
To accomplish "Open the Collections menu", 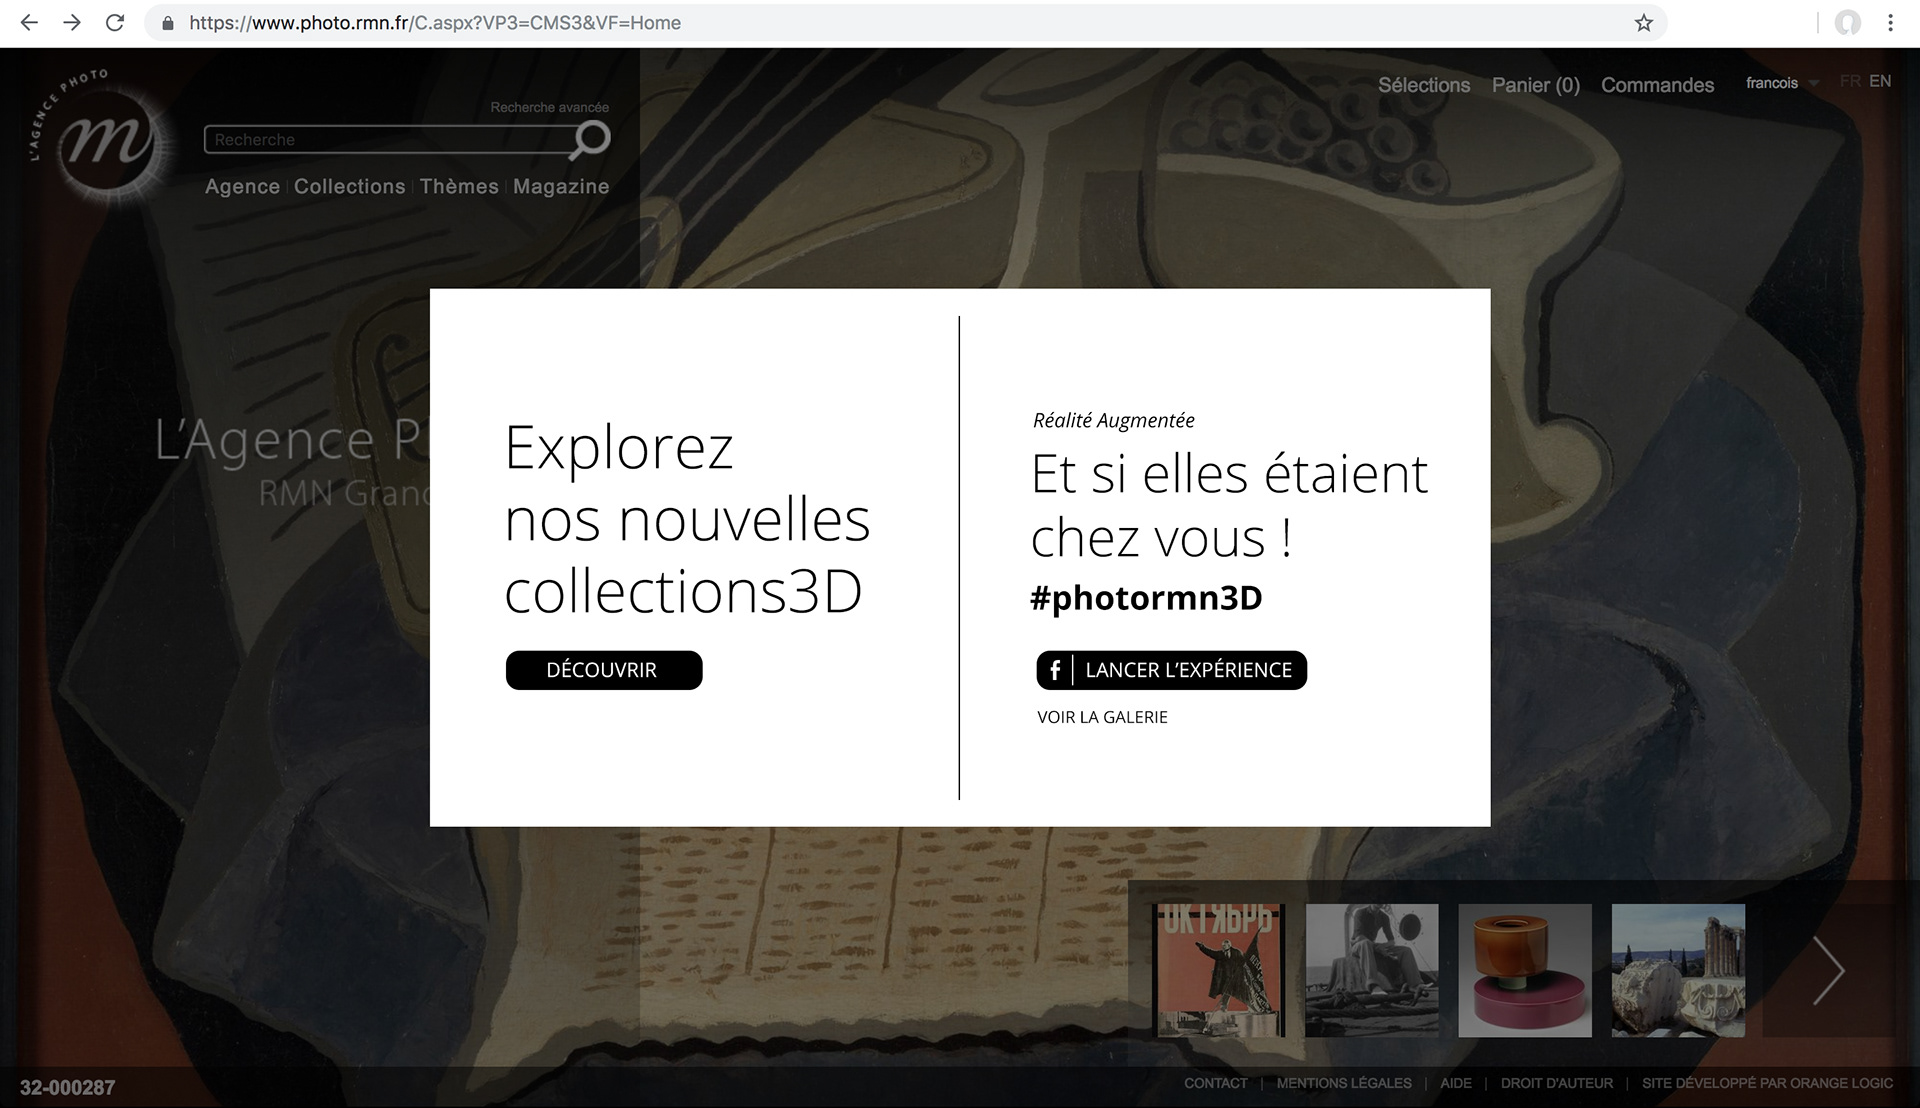I will tap(349, 187).
